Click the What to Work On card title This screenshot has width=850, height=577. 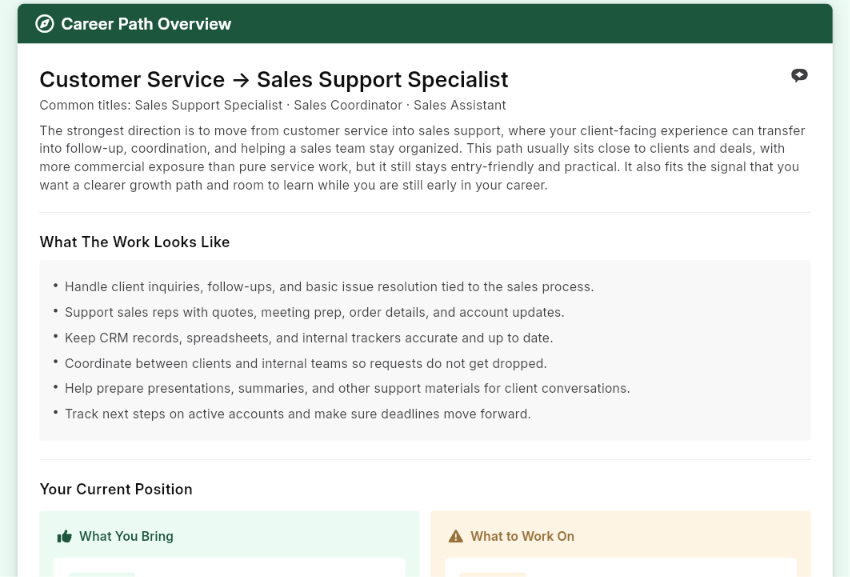[522, 536]
